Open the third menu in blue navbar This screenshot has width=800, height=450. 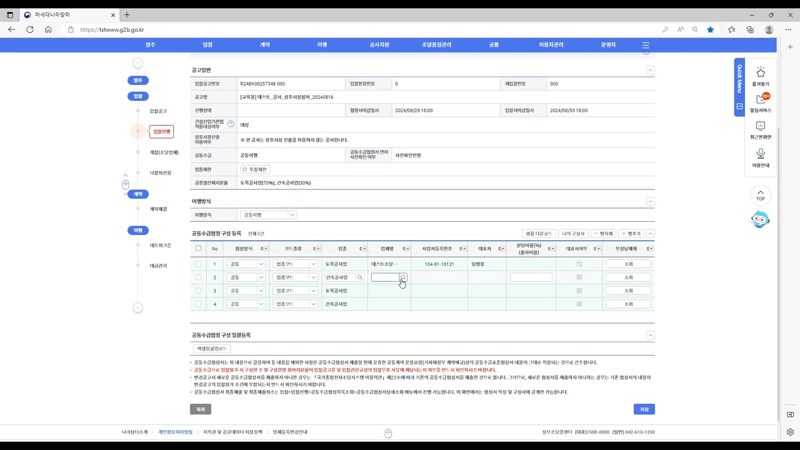(265, 45)
